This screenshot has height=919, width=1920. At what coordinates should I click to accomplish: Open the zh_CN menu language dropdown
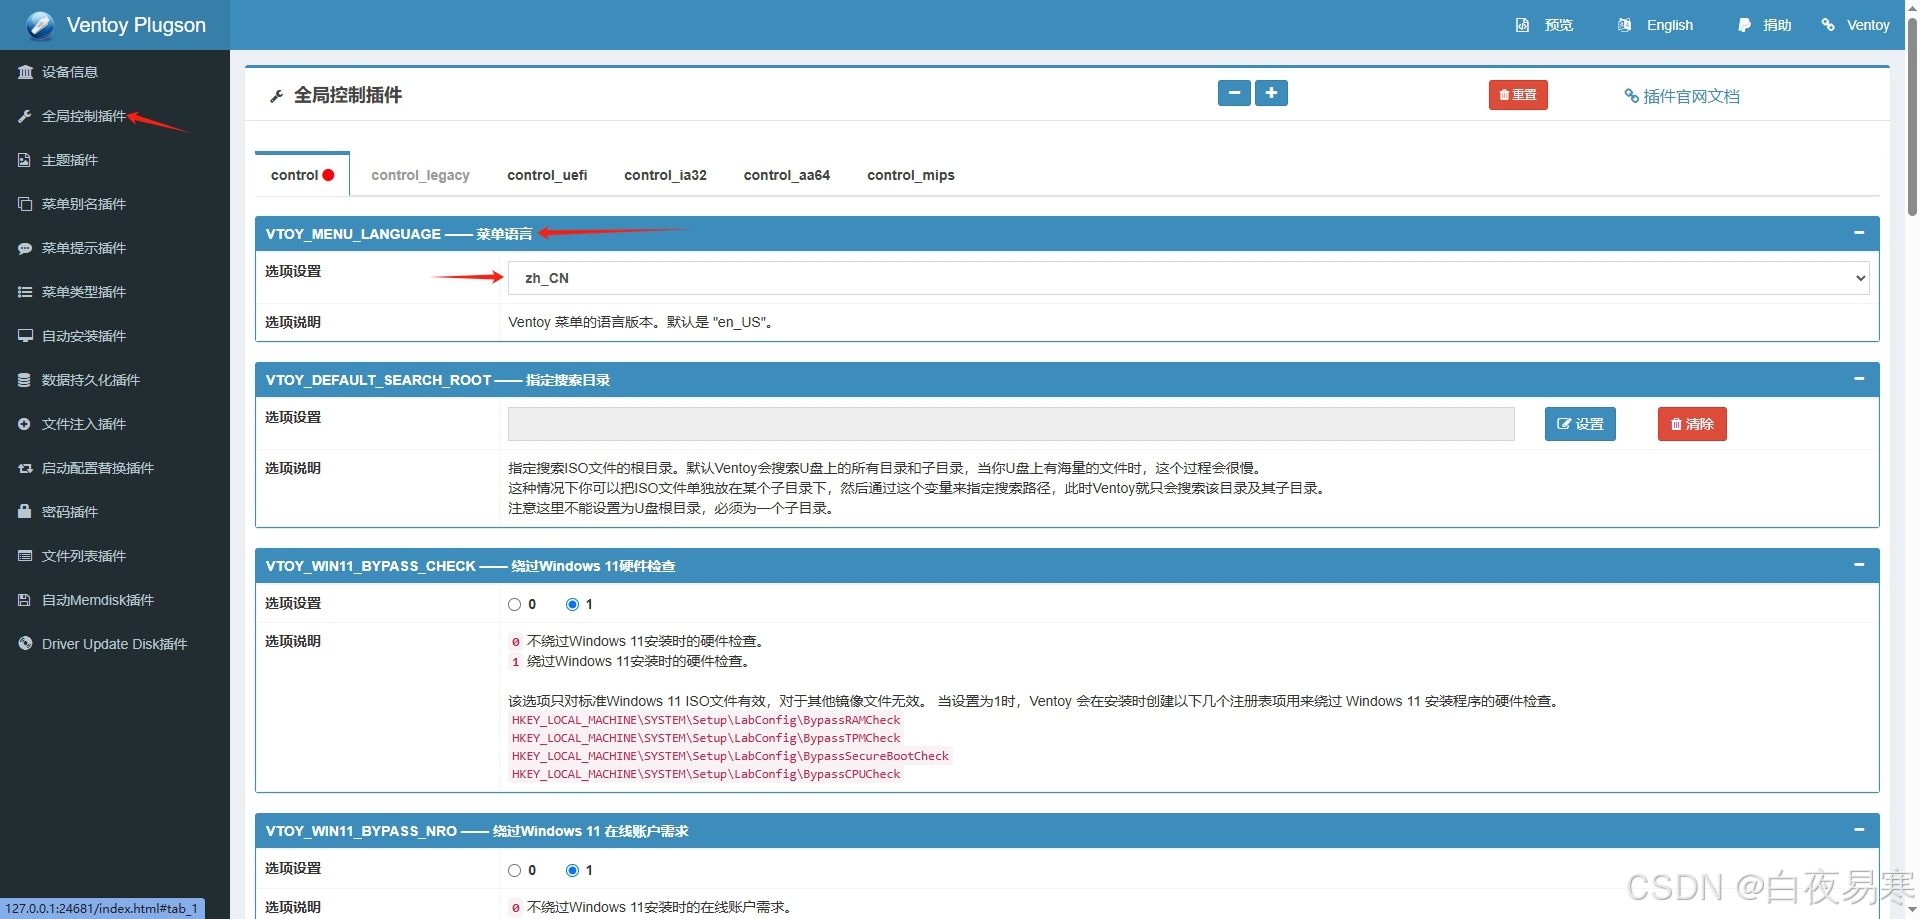(1188, 278)
